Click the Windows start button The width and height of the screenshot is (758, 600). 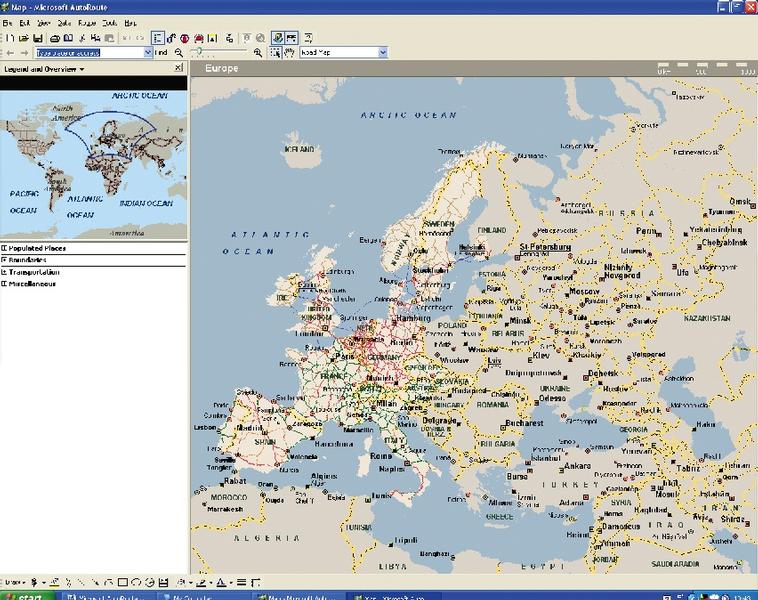click(28, 596)
